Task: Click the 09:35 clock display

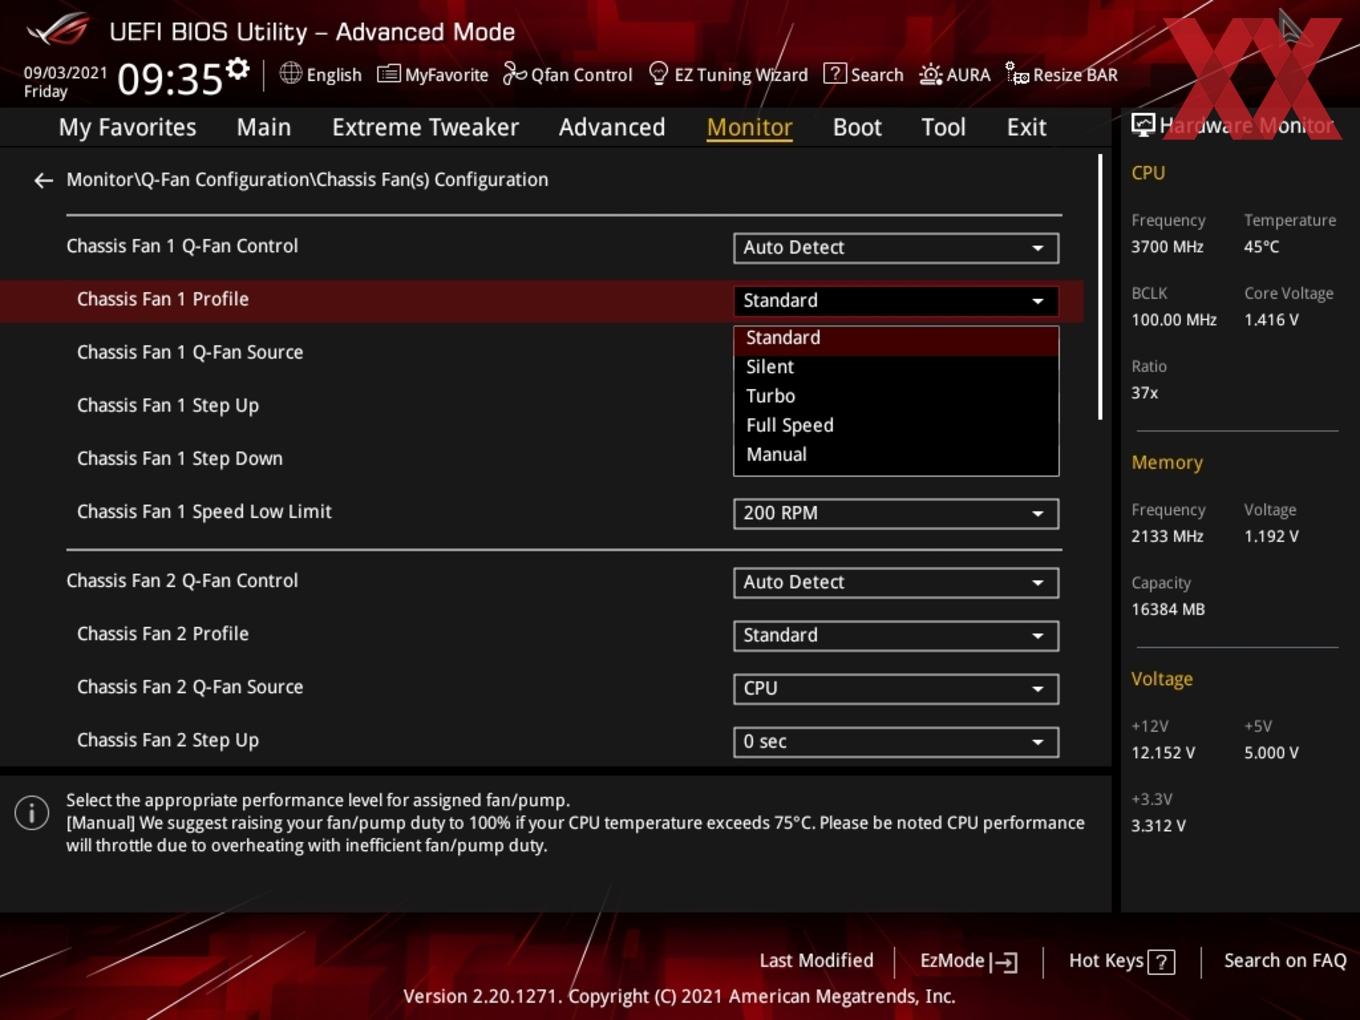Action: [x=170, y=79]
